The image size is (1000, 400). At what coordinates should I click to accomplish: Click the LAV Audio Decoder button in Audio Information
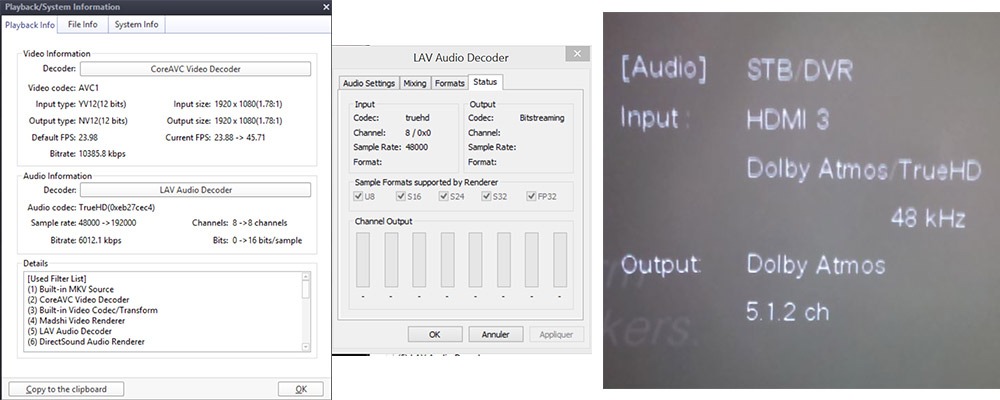coord(195,189)
